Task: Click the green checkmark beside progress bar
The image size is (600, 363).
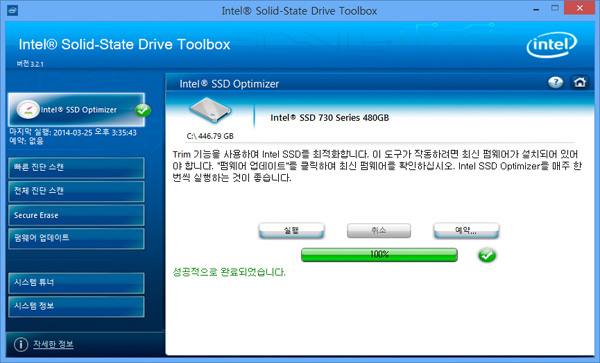Action: point(487,255)
